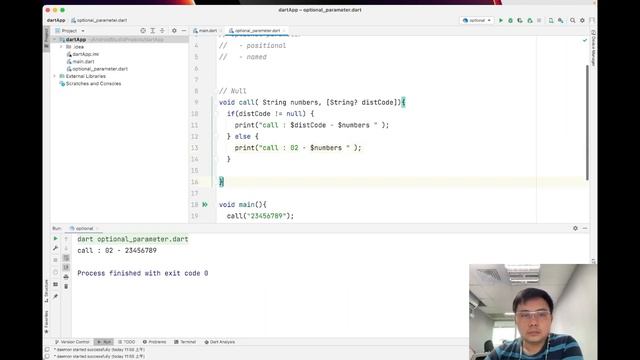Click optional_parameter.dart breadcrumb in navigation bar
This screenshot has height=360, width=640.
[x=99, y=20]
